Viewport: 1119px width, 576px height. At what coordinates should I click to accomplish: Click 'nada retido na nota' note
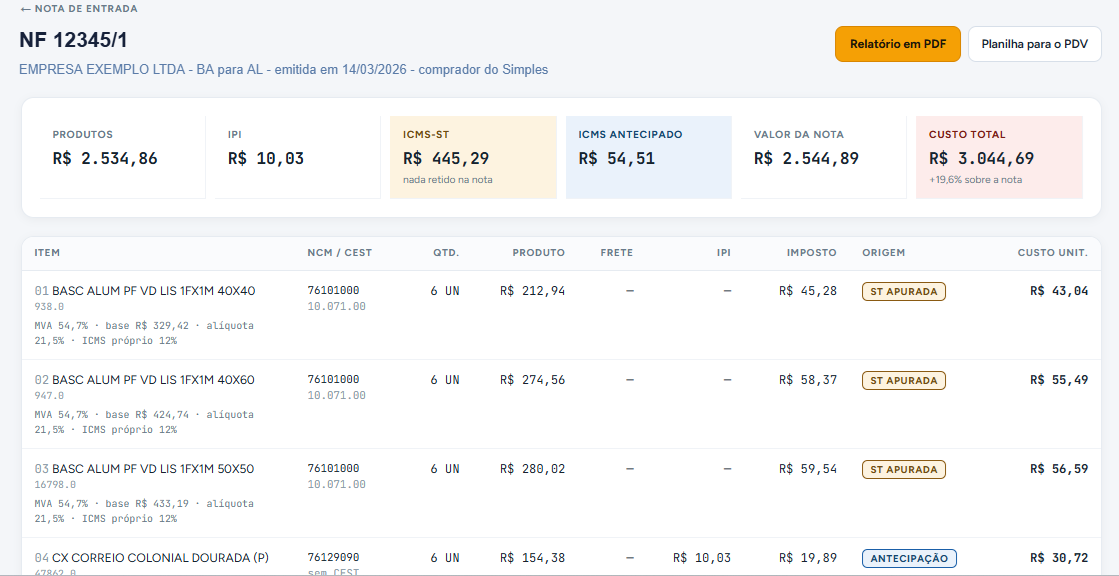[x=447, y=180]
